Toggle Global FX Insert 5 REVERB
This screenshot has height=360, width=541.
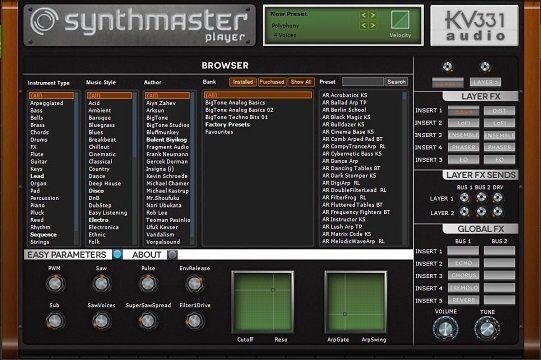463,300
